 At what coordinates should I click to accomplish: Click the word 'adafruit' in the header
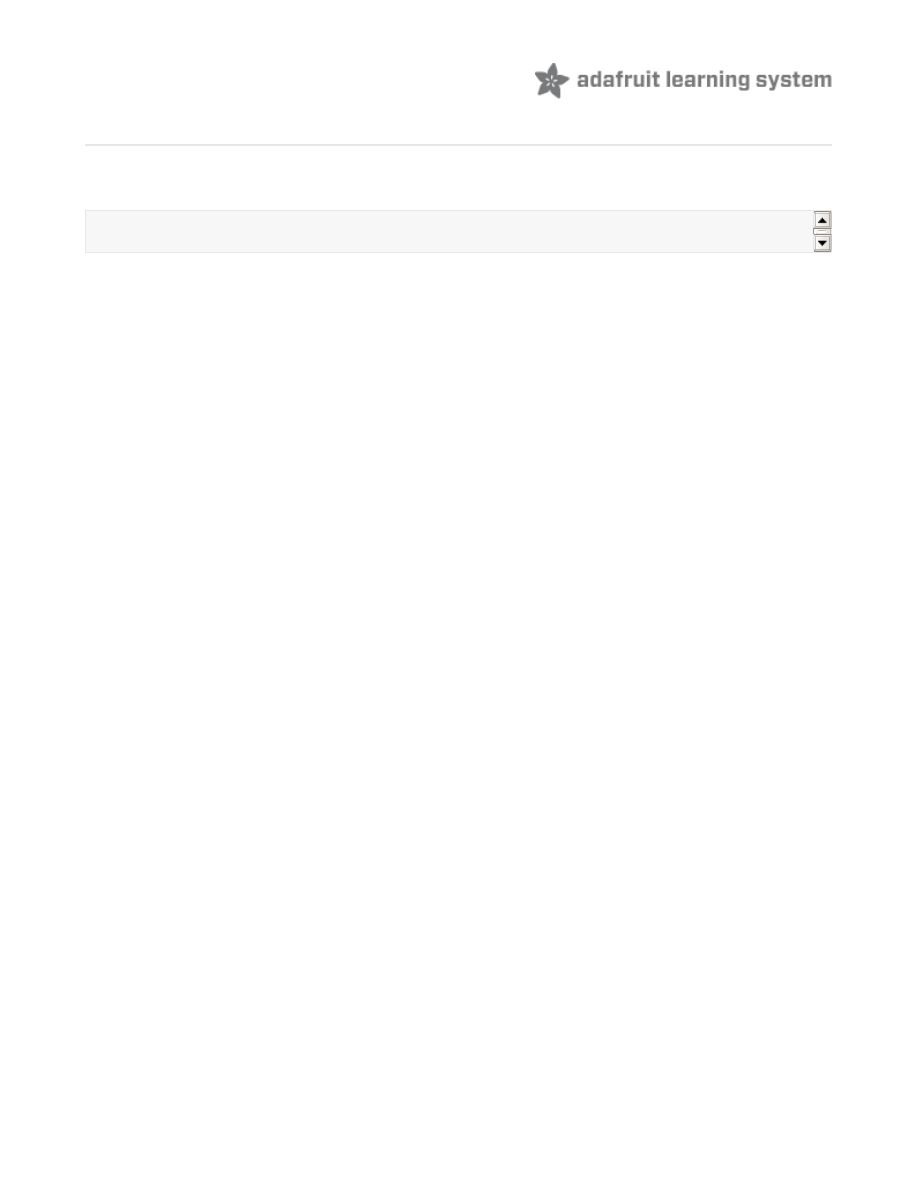[x=618, y=80]
